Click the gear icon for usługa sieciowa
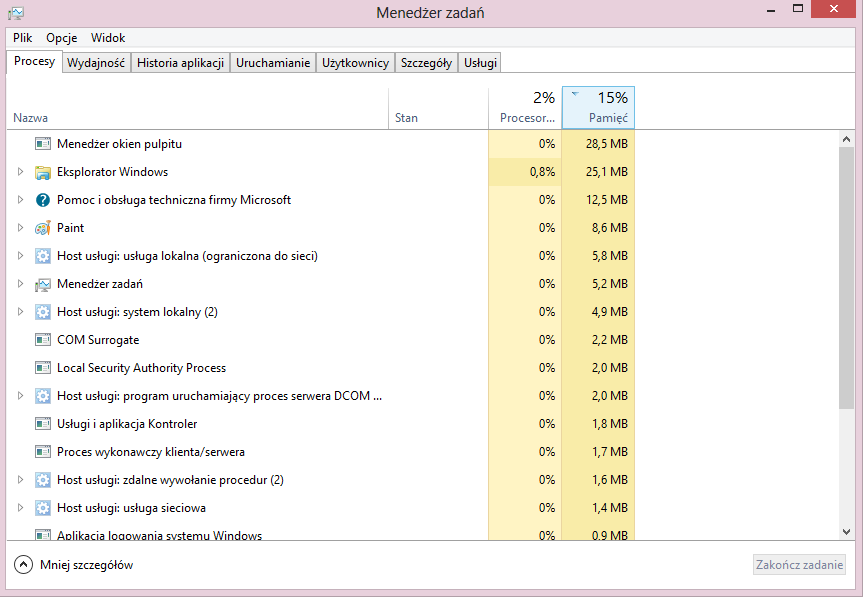This screenshot has width=863, height=597. pyautogui.click(x=42, y=508)
